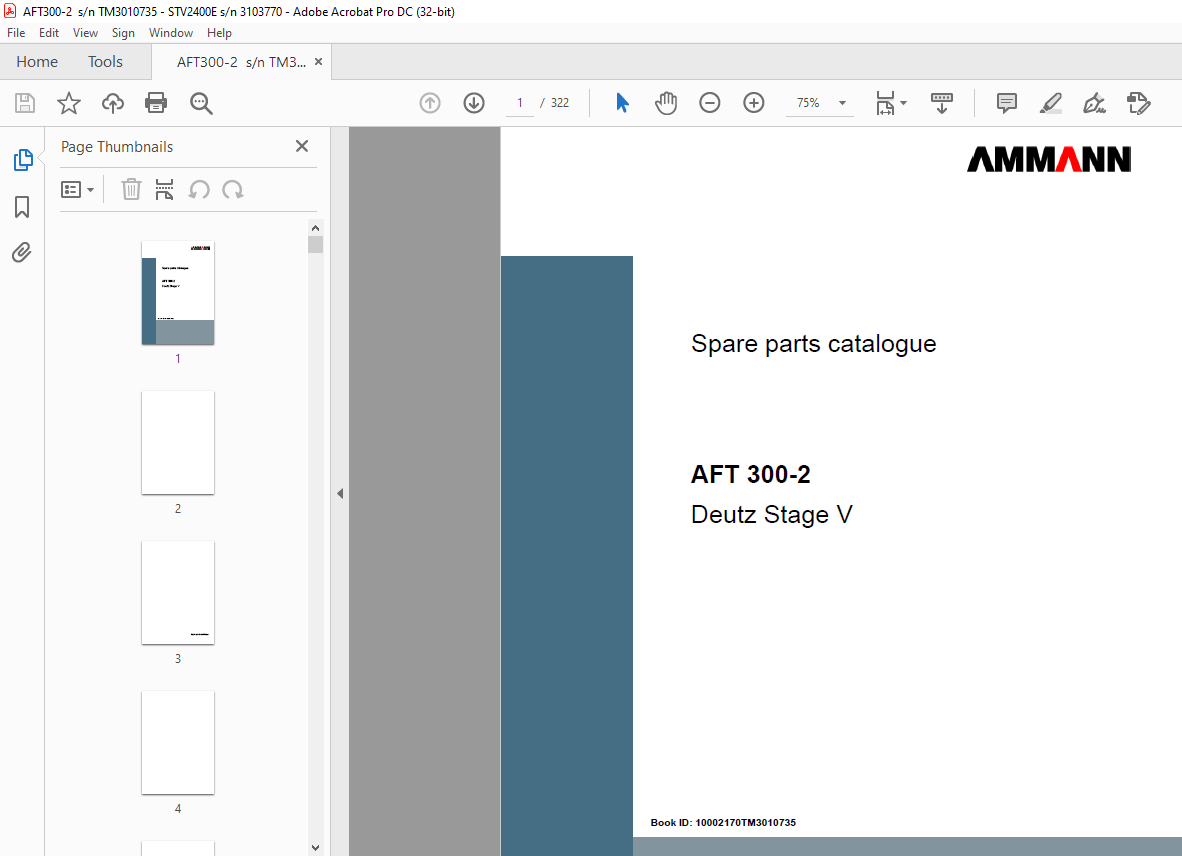Screen dimensions: 1182x856
Task: Delete pages with the trash icon
Action: pyautogui.click(x=131, y=189)
